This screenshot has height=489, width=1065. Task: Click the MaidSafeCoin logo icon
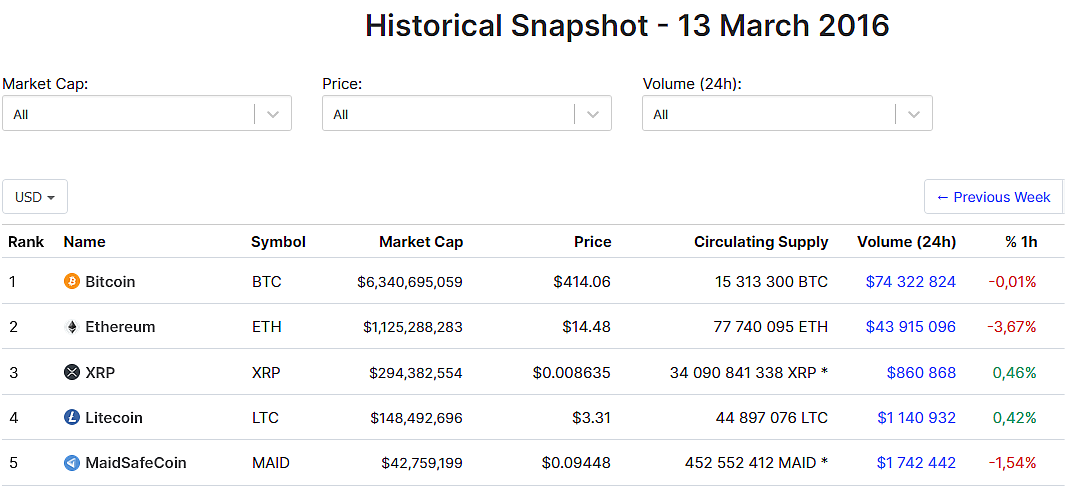coord(71,463)
